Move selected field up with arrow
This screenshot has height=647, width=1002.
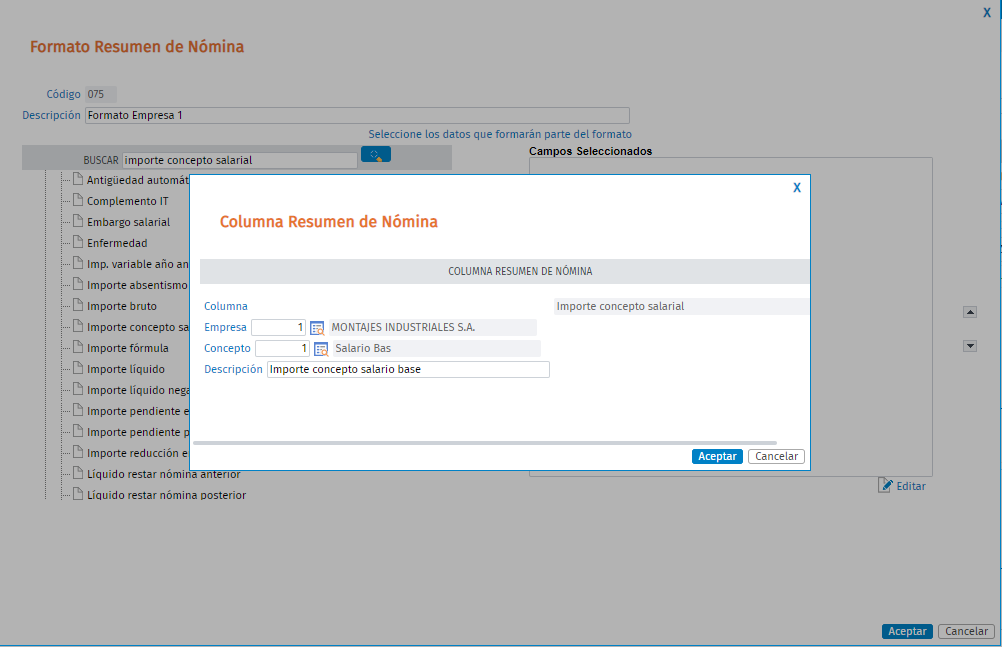(970, 312)
